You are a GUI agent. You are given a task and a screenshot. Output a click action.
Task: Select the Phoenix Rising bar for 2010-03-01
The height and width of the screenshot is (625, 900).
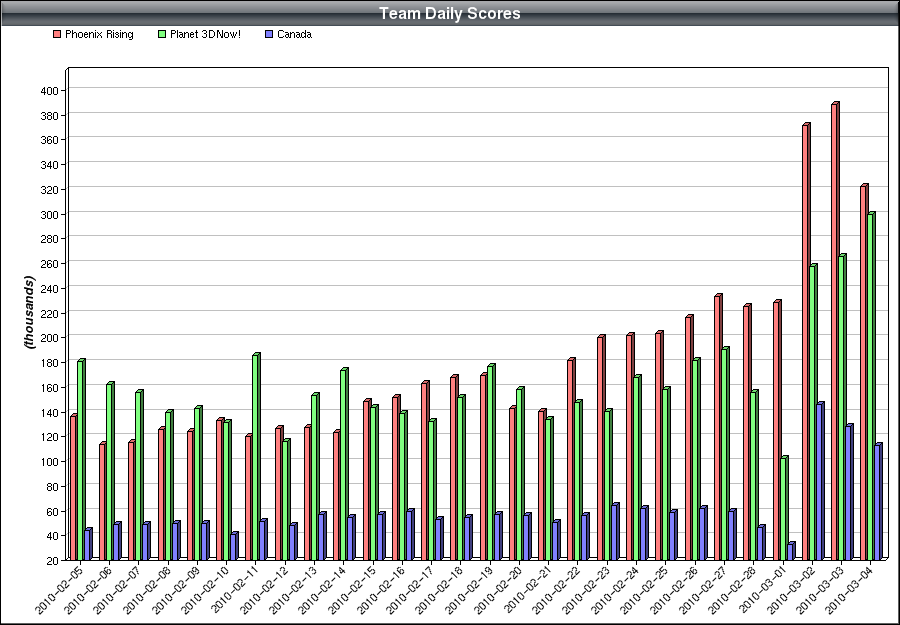[777, 430]
